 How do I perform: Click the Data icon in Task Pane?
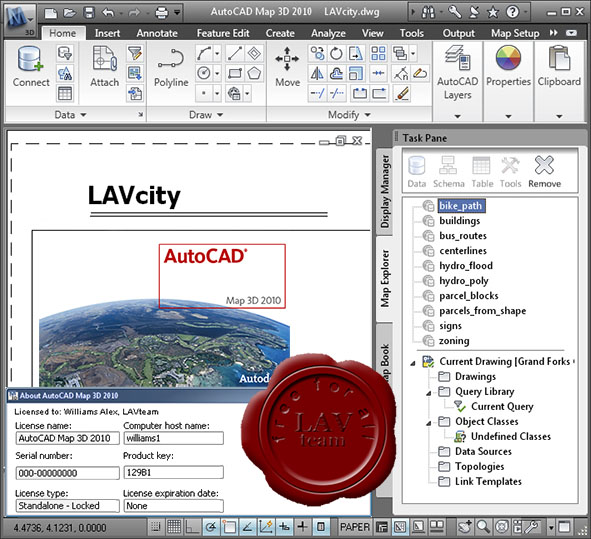pos(417,172)
